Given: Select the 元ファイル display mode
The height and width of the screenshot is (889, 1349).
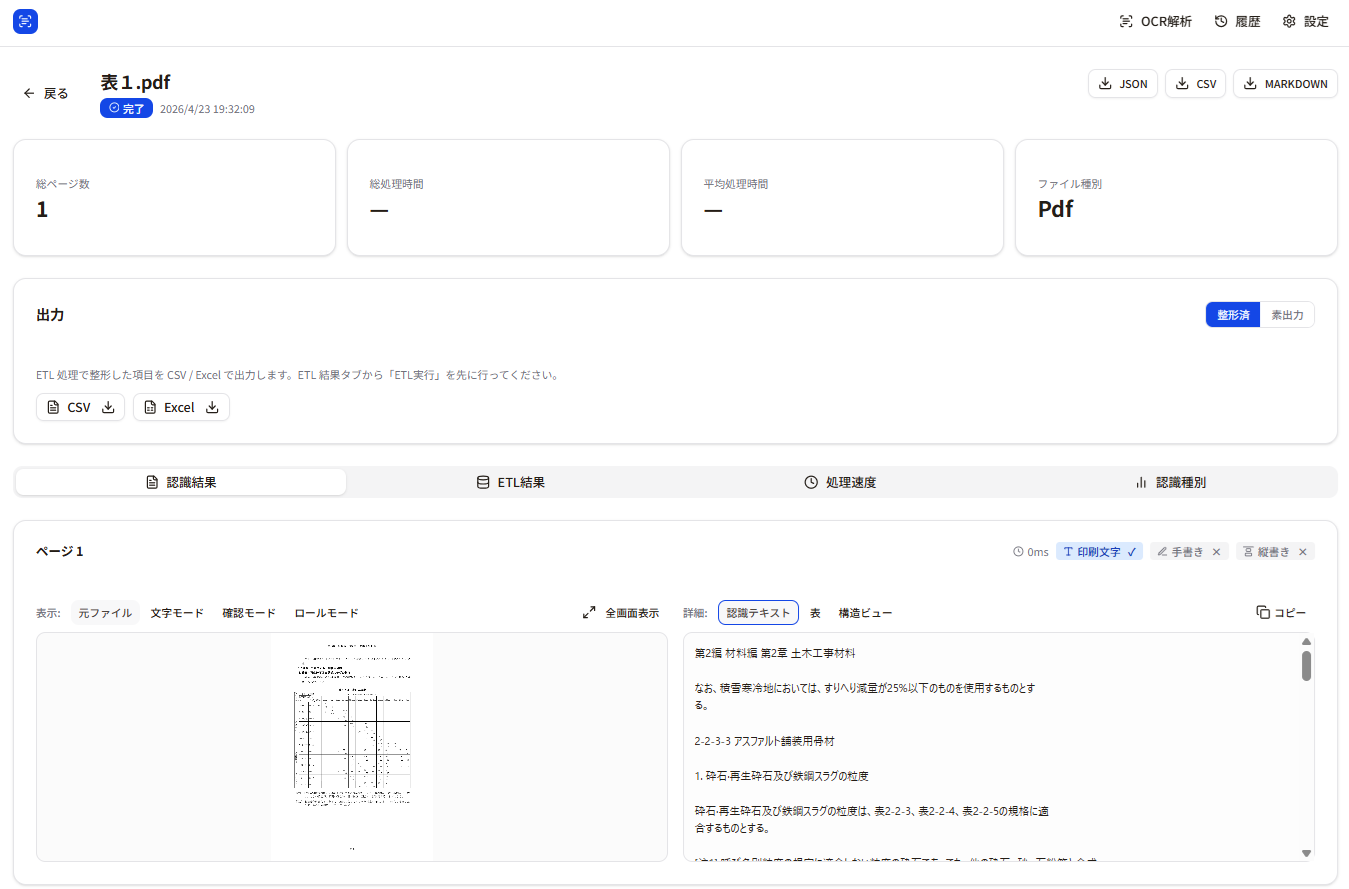Looking at the screenshot, I should [x=105, y=613].
